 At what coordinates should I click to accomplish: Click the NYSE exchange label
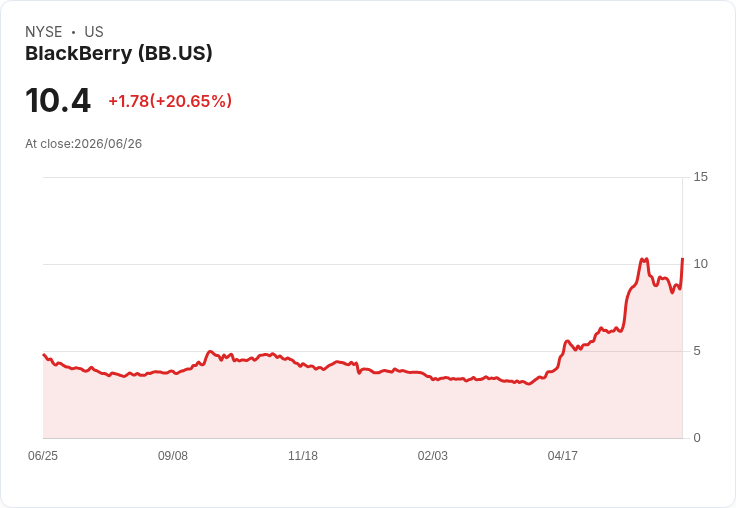pos(44,32)
